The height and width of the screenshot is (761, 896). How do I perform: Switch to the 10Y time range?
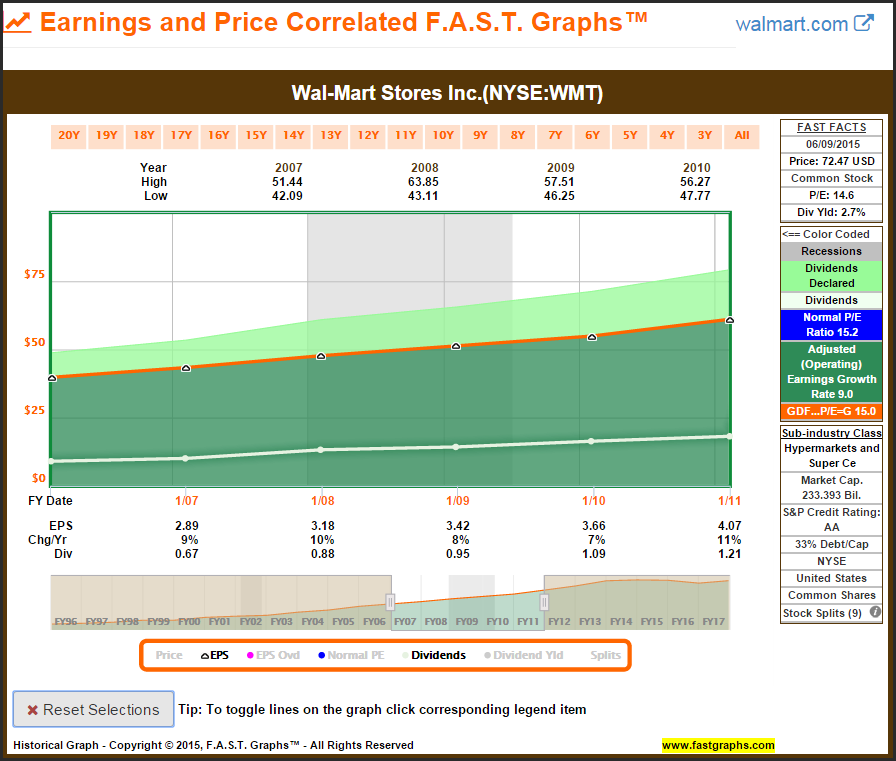(442, 135)
